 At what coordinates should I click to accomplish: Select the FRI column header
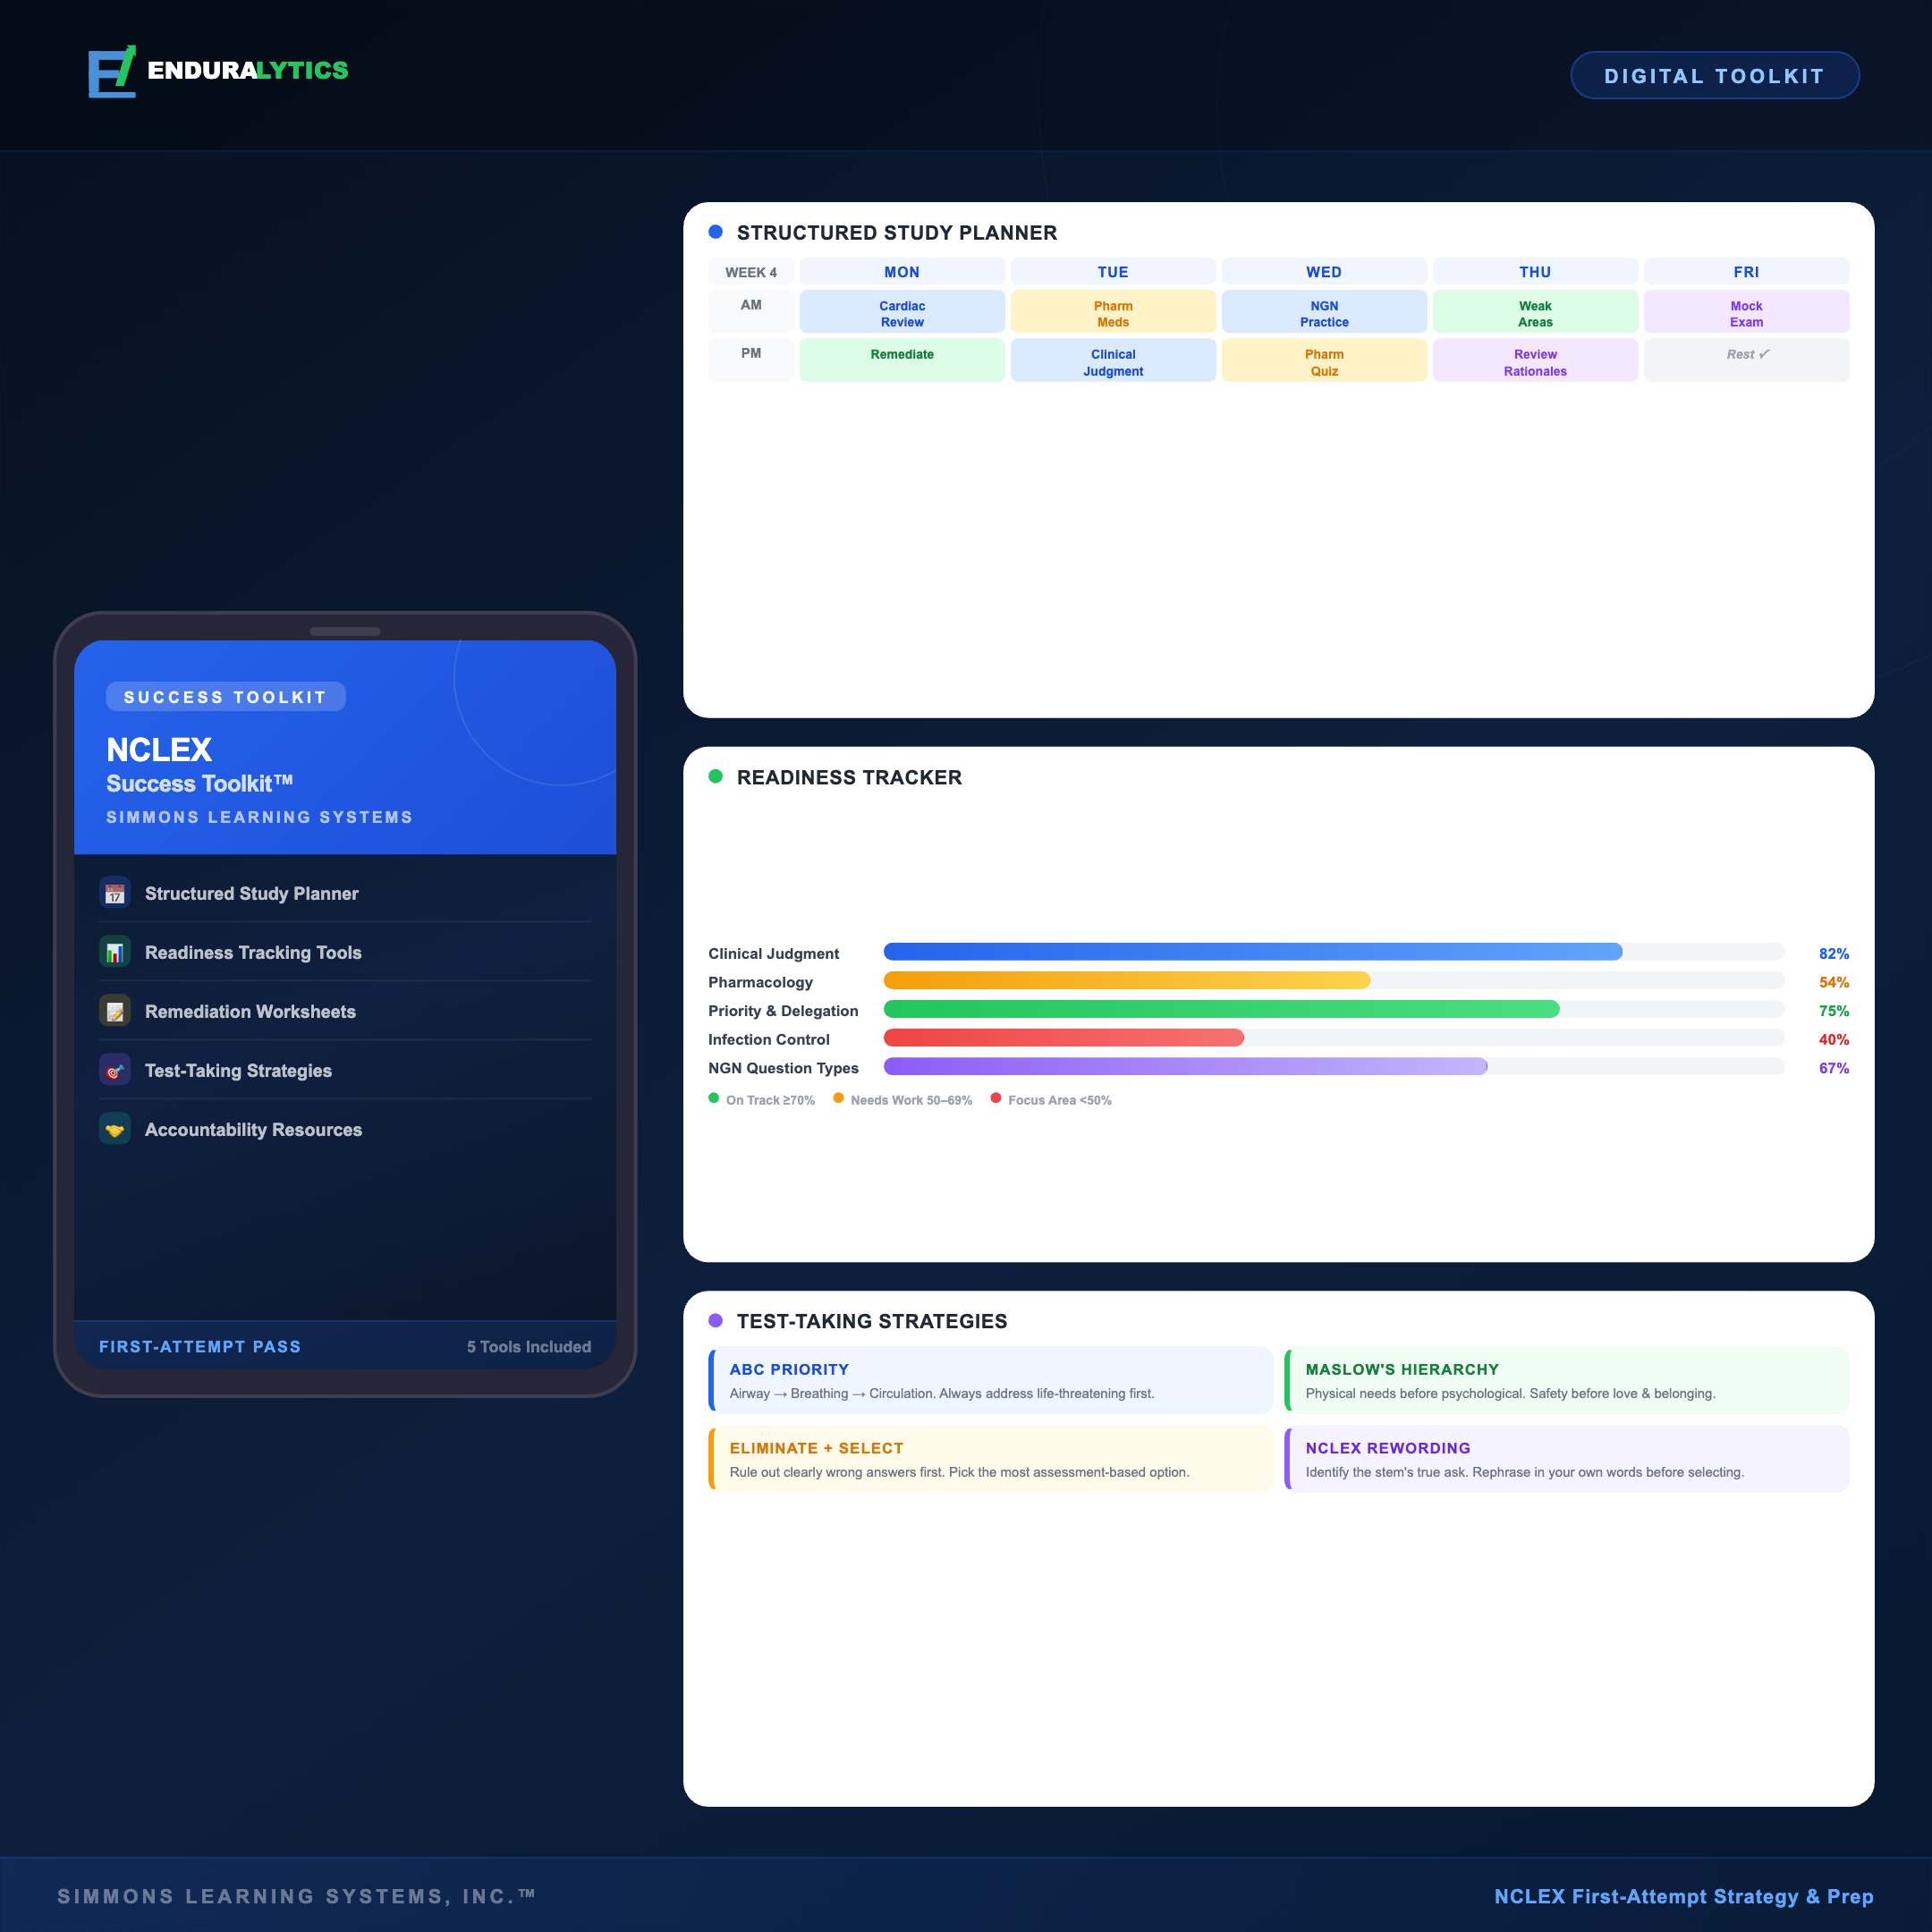pyautogui.click(x=1746, y=272)
